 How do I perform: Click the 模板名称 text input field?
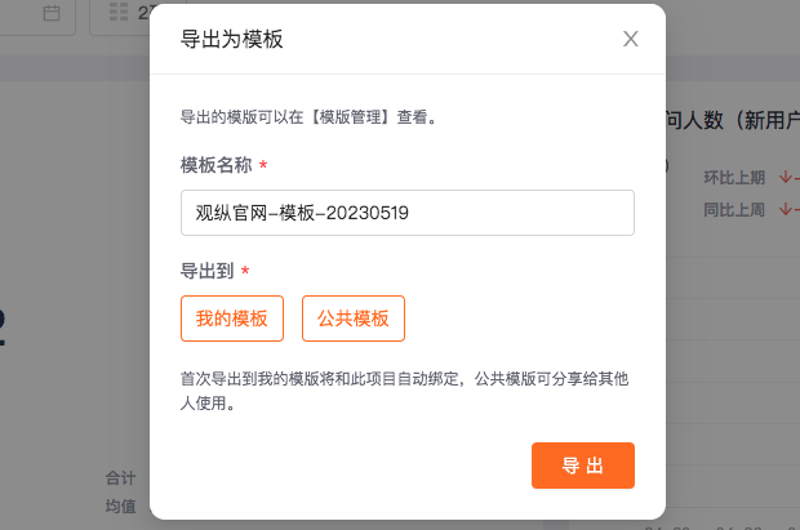408,213
